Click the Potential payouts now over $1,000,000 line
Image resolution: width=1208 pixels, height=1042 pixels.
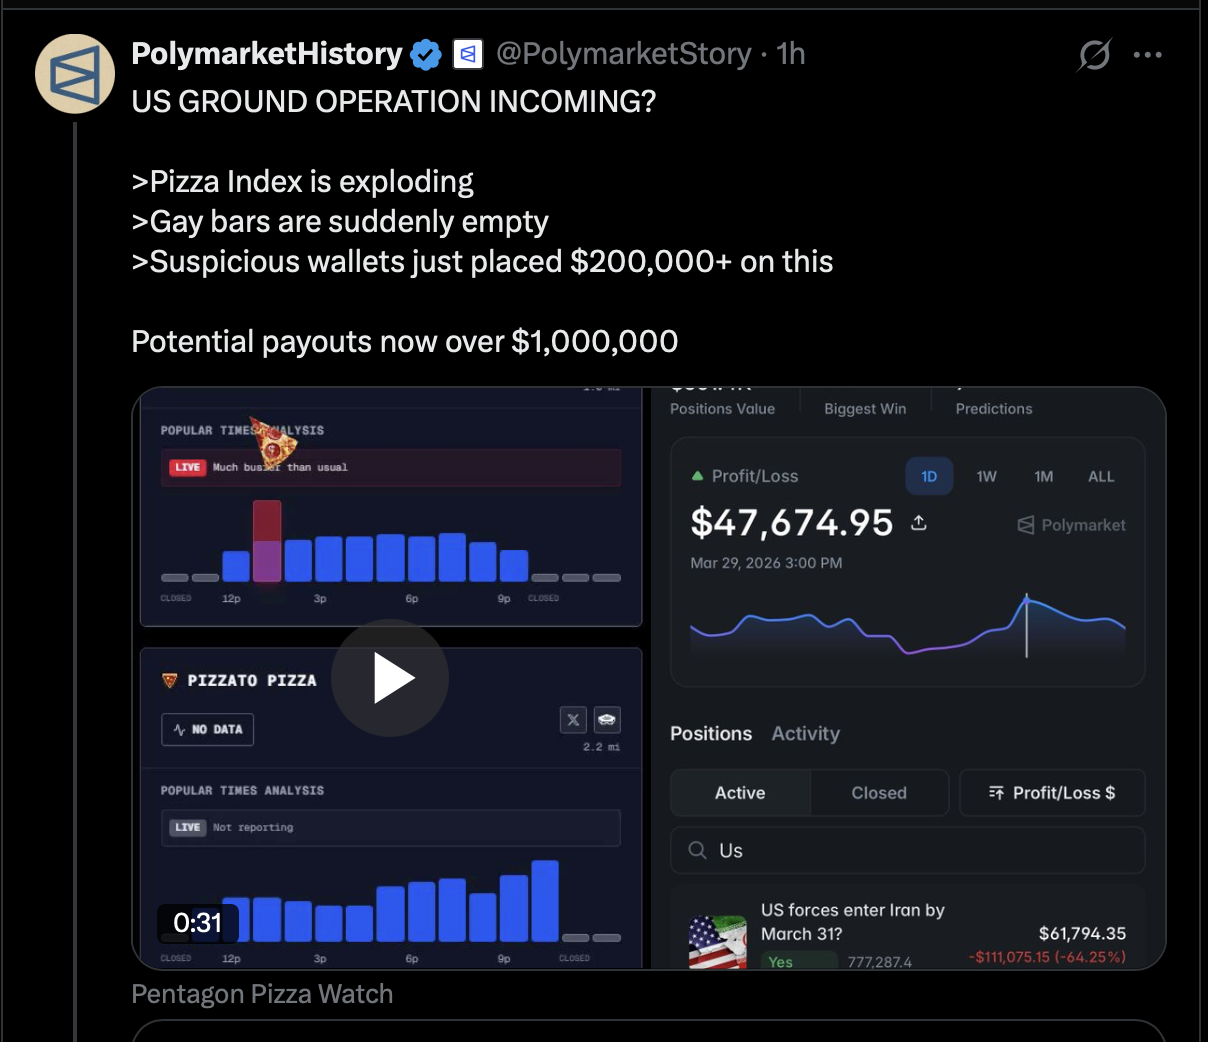pos(405,342)
